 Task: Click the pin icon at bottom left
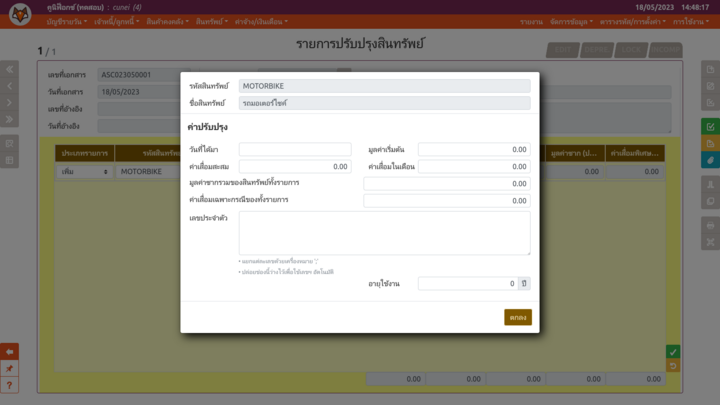pyautogui.click(x=9, y=368)
